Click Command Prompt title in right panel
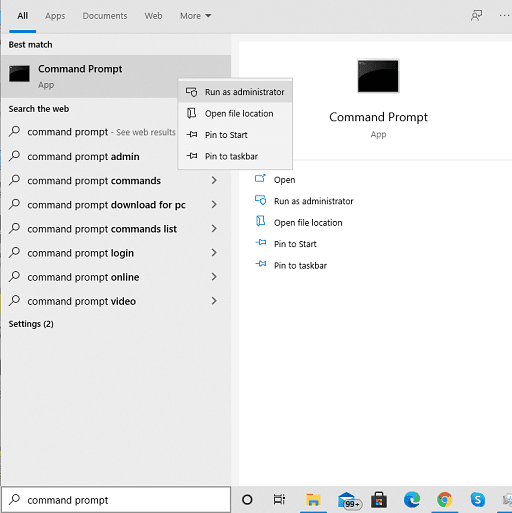The width and height of the screenshot is (512, 513). point(378,117)
